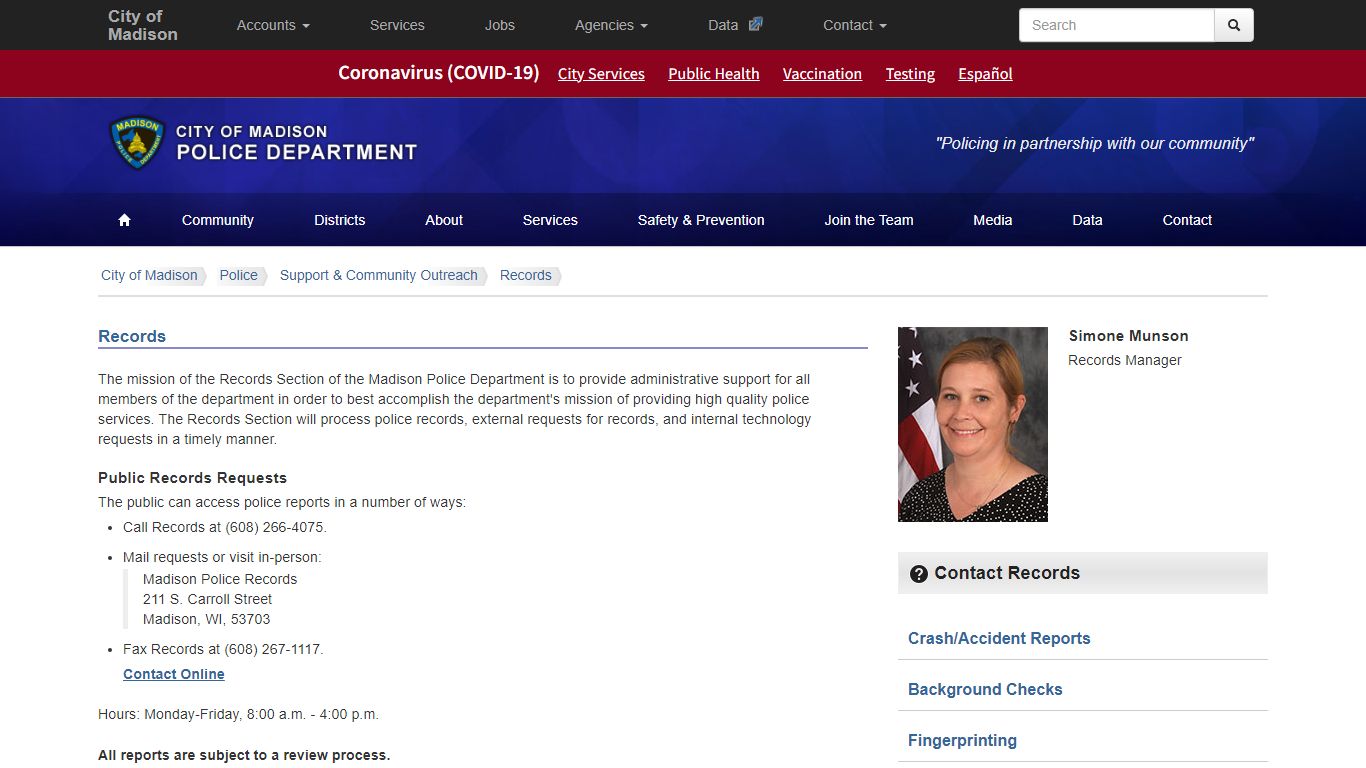Open Jobs in top bar
The width and height of the screenshot is (1366, 768).
500,25
